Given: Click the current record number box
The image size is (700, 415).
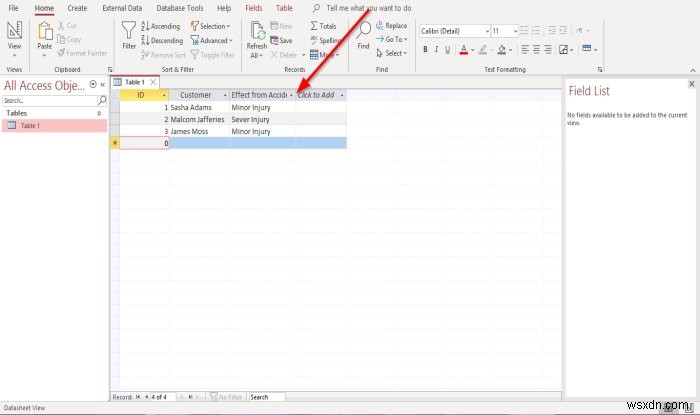Looking at the screenshot, I should click(162, 397).
